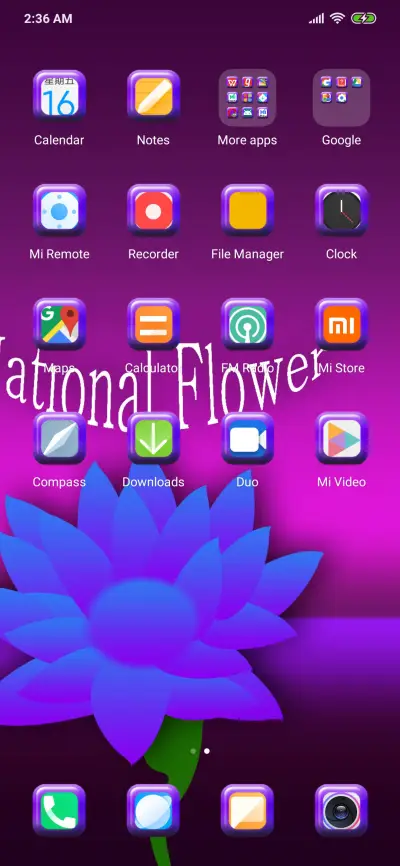This screenshot has width=400, height=866.
Task: Tap the "Clock" label
Action: 341,254
